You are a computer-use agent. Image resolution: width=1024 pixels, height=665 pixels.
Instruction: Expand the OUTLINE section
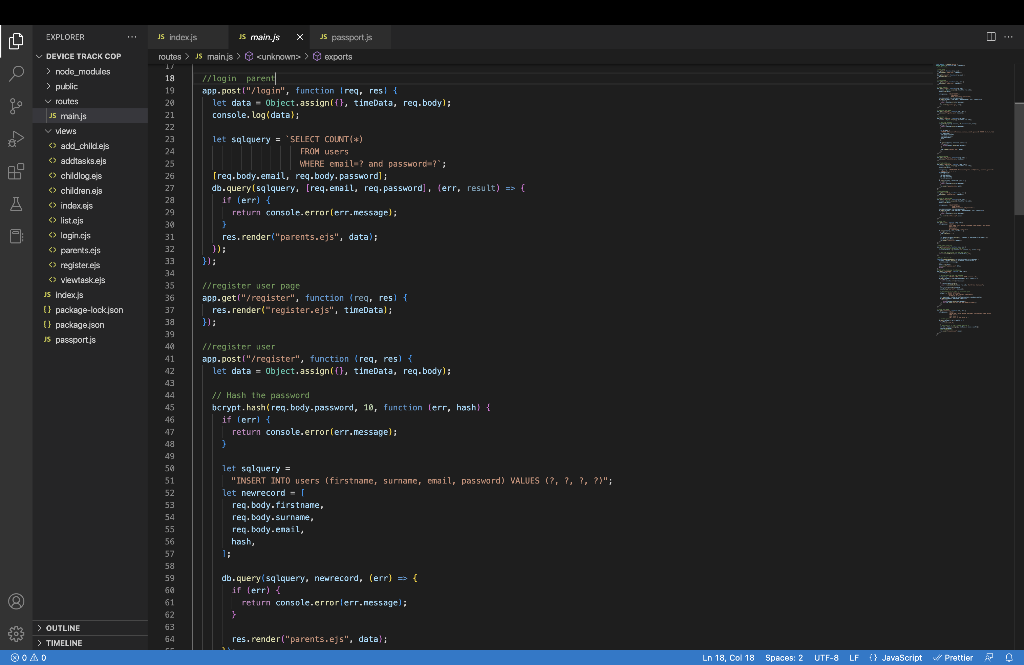[x=62, y=628]
